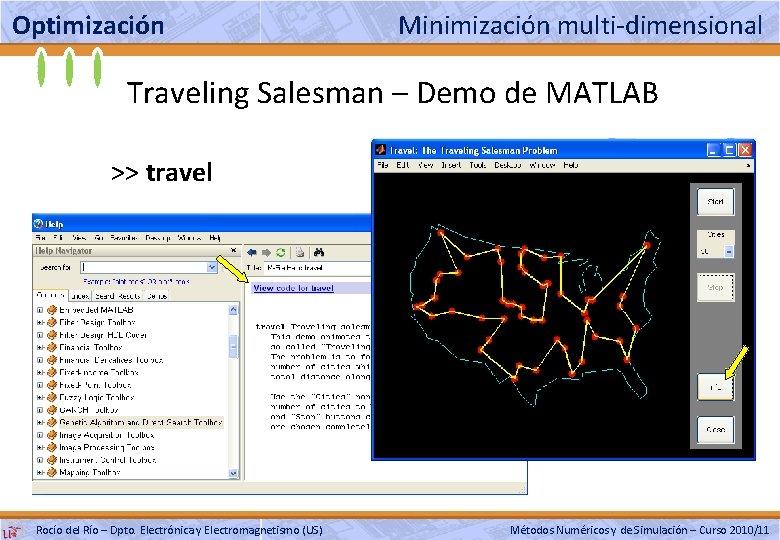This screenshot has height=540, width=780.
Task: Expand the Embedded MATLAB tree node
Action: [40, 310]
